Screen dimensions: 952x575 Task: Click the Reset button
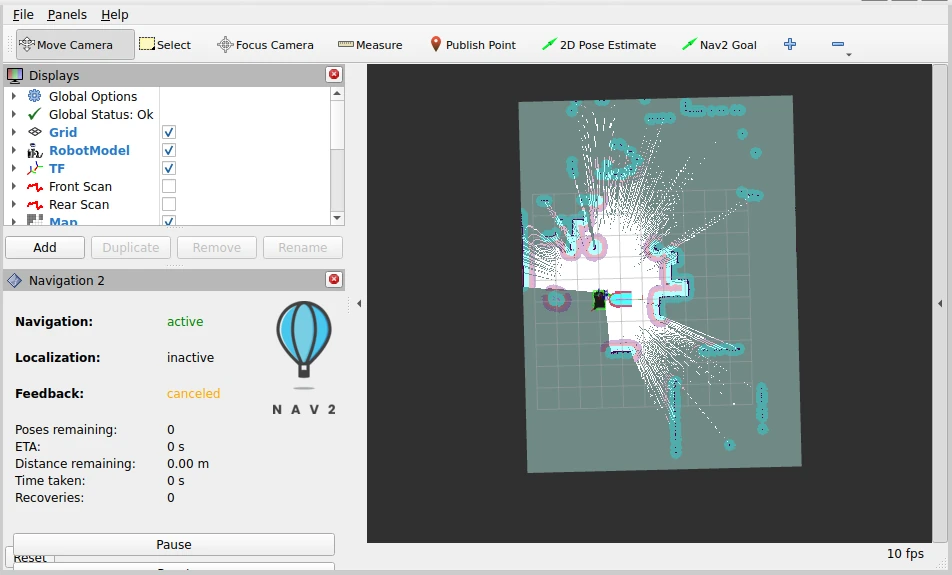coord(30,557)
